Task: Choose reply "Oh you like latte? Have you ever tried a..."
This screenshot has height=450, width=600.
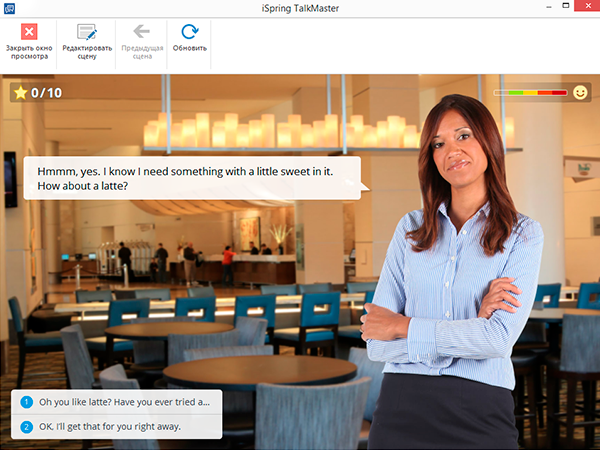Action: 124,403
